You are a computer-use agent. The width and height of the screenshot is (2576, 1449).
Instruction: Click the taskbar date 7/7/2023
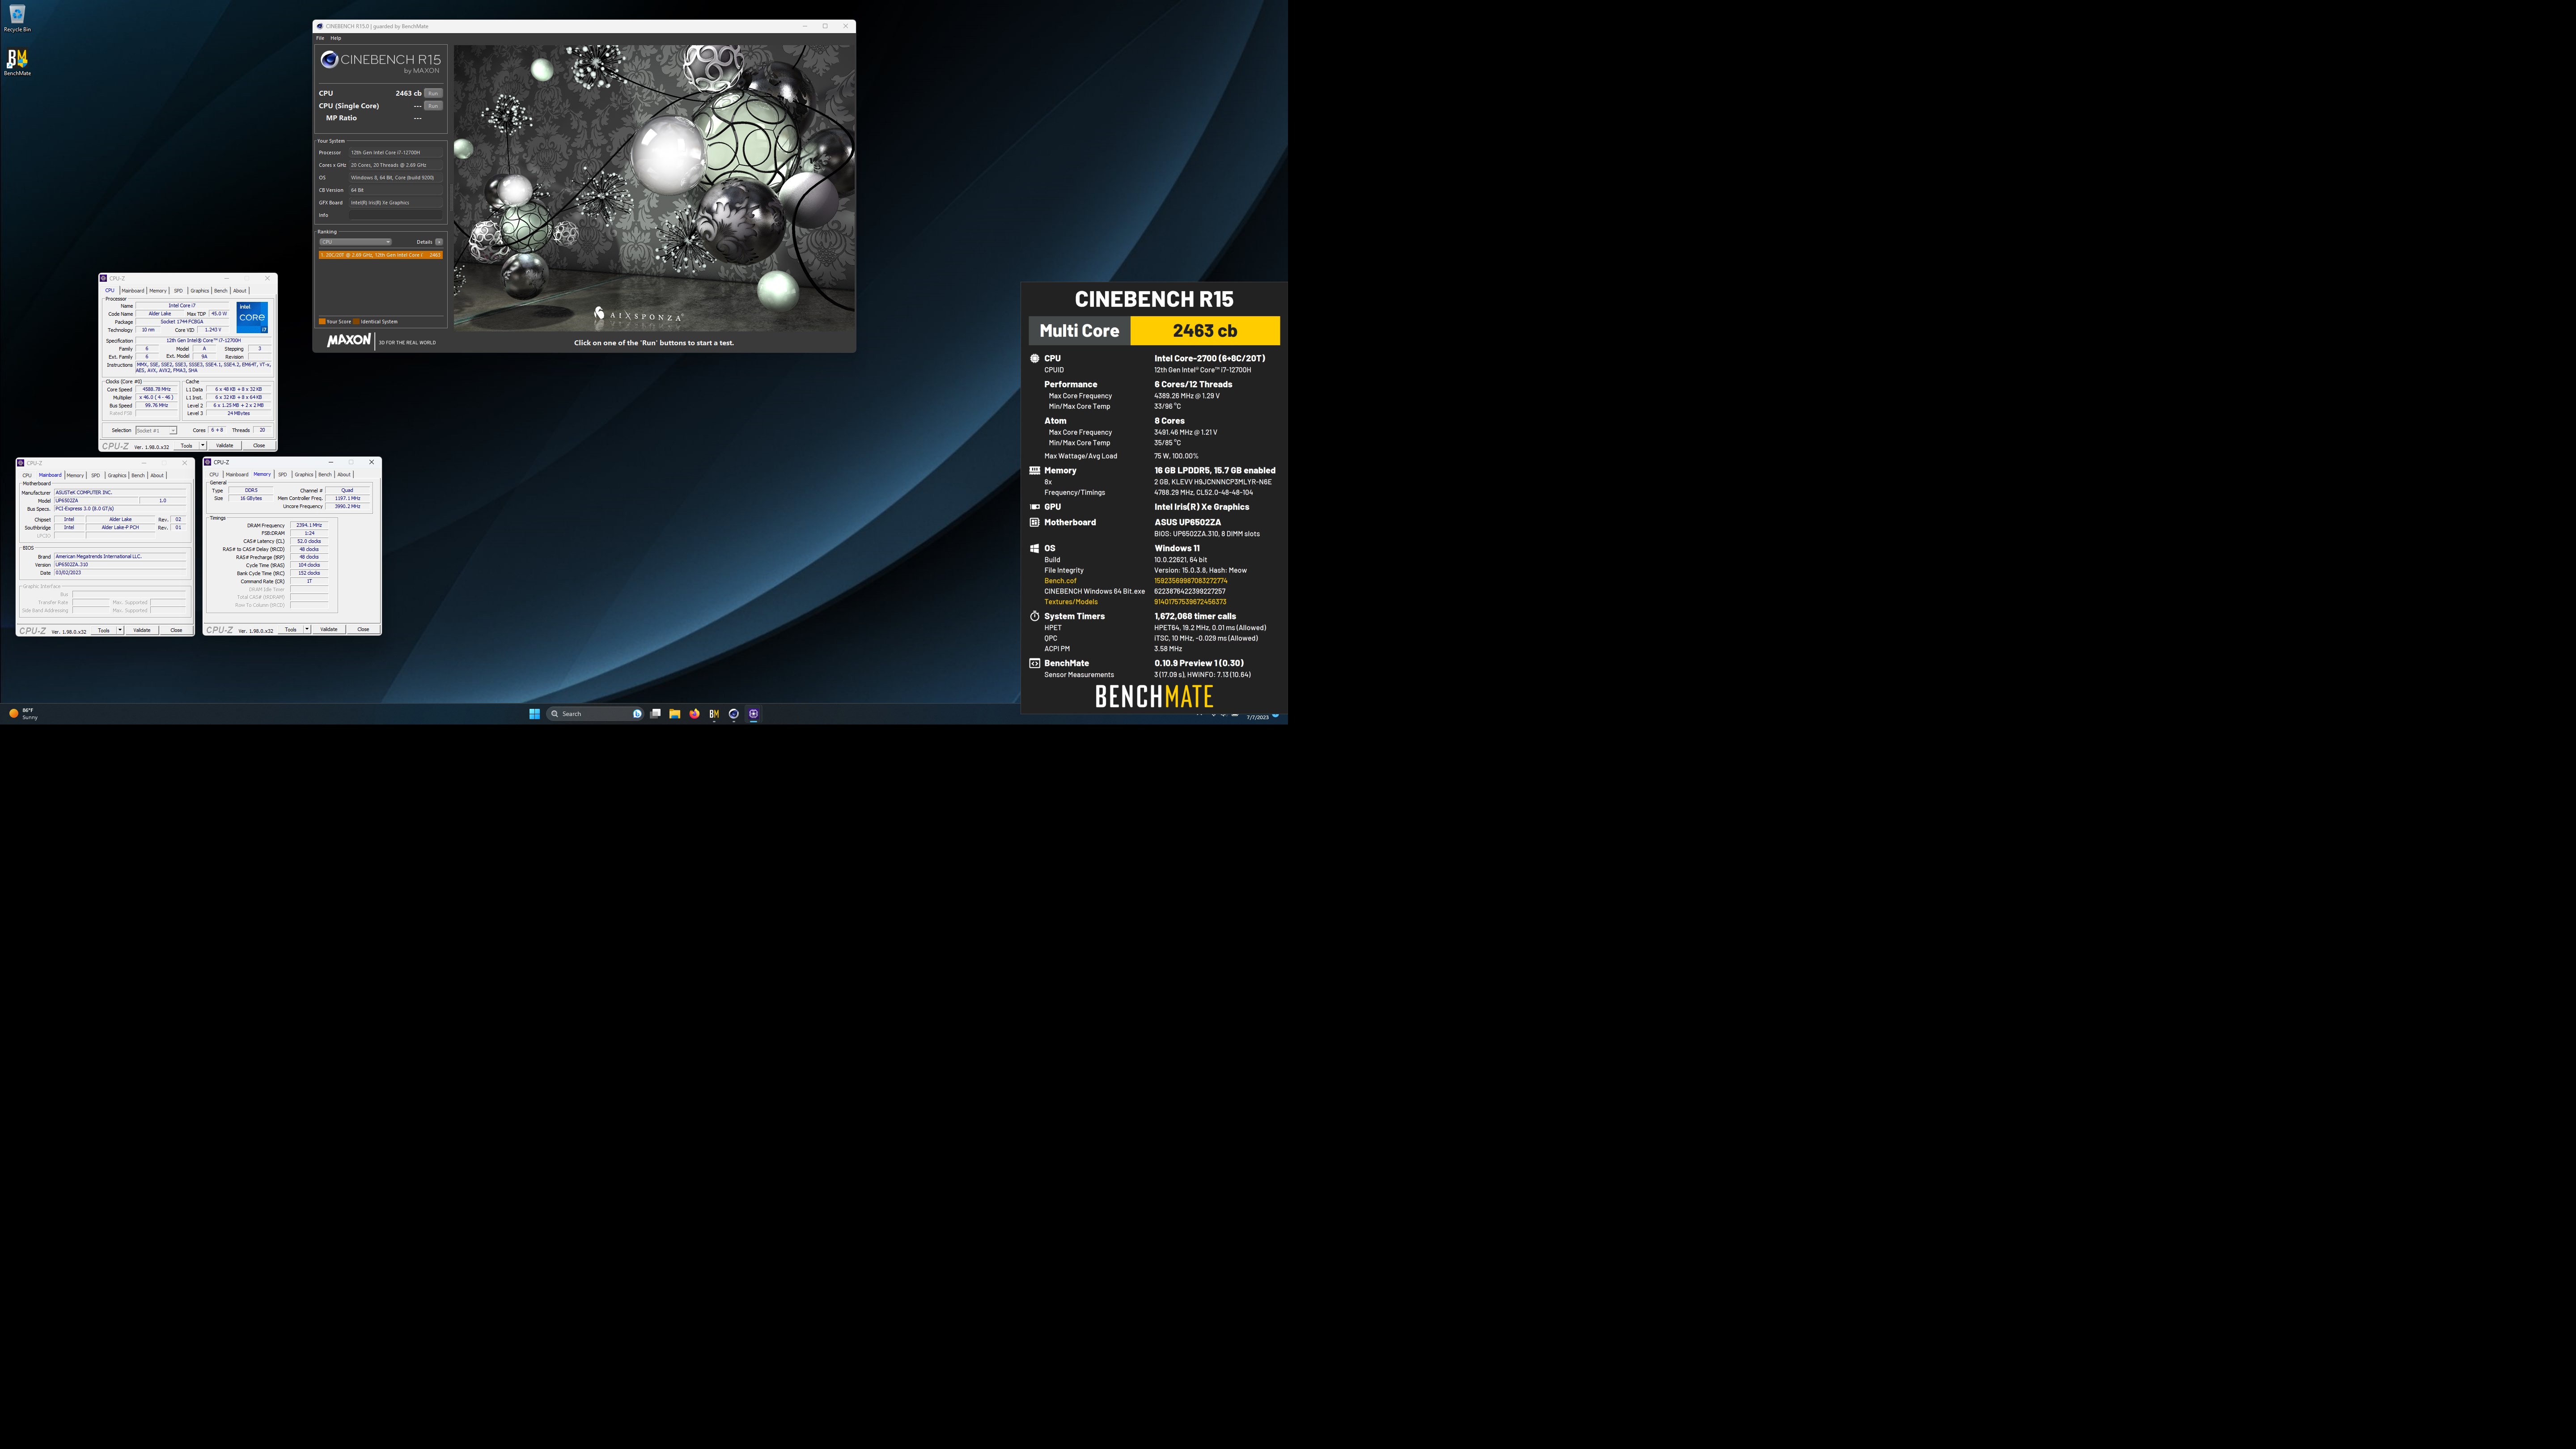(x=1258, y=717)
